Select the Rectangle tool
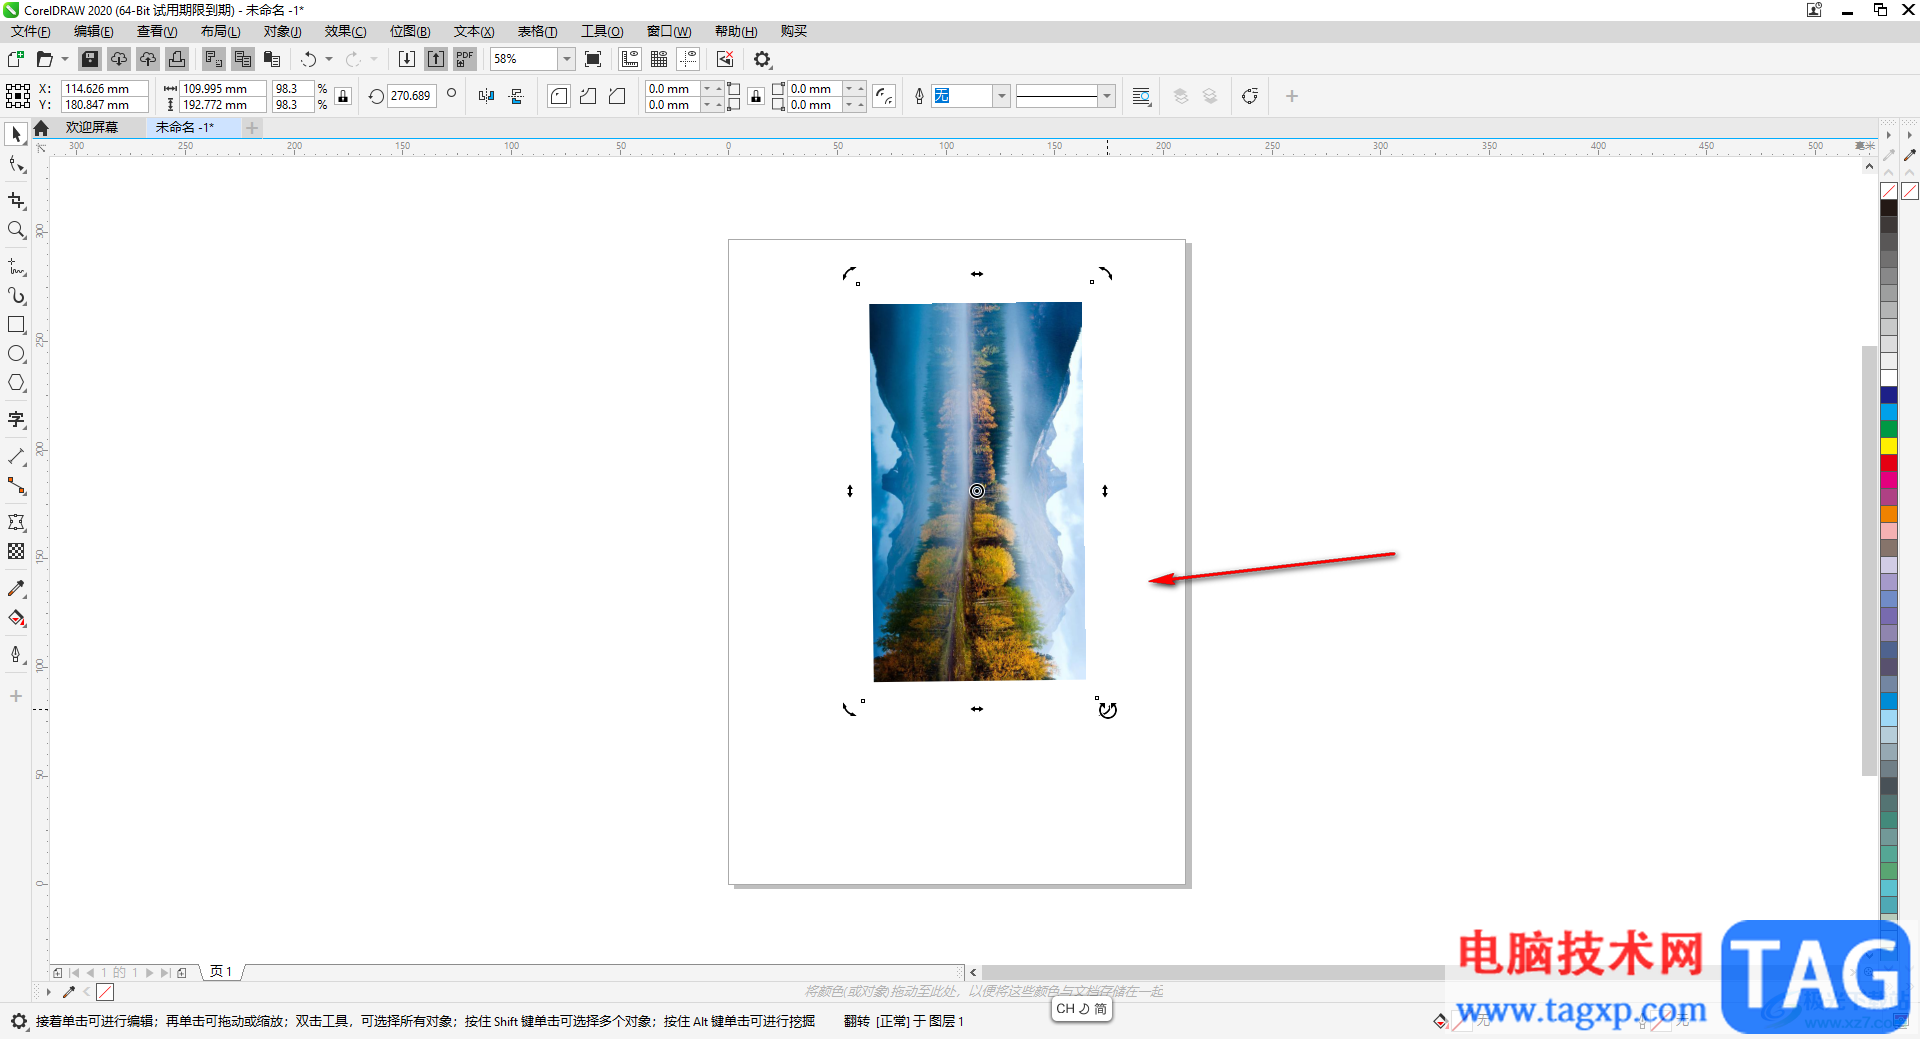Screen dimensions: 1920x1039 click(16, 325)
